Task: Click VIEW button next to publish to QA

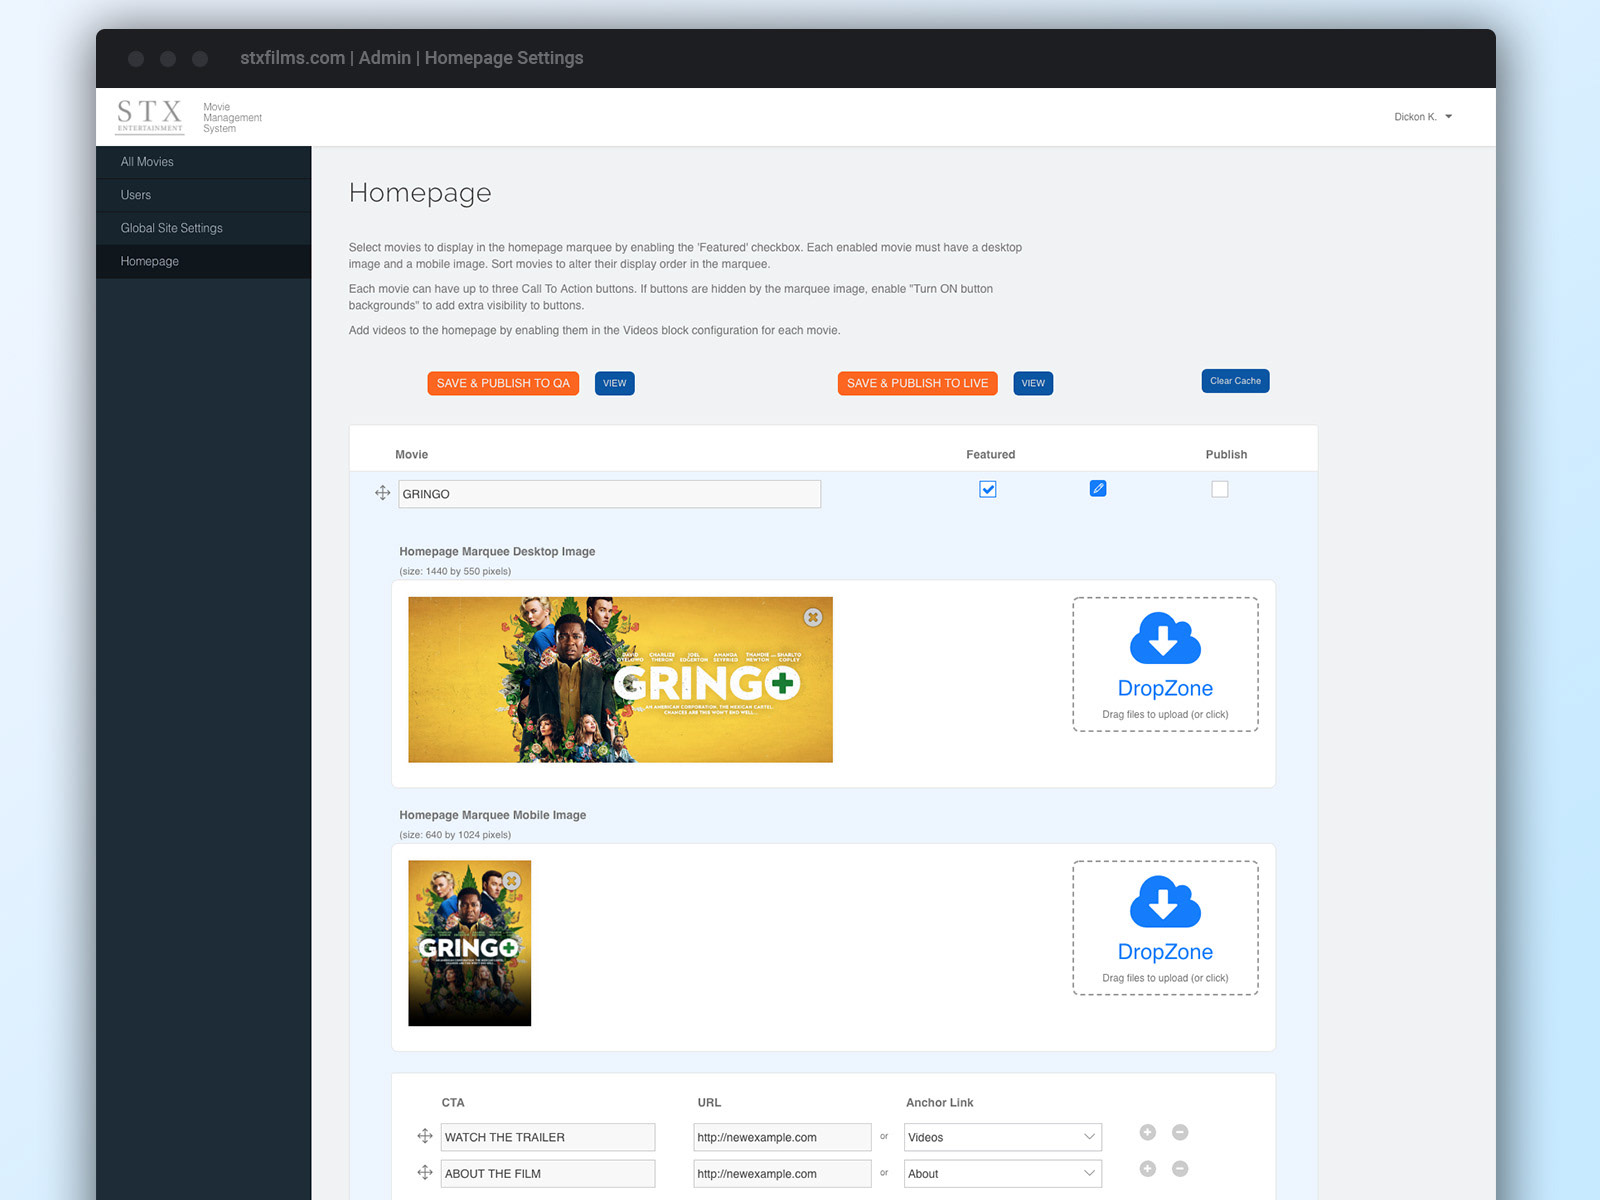Action: point(615,383)
